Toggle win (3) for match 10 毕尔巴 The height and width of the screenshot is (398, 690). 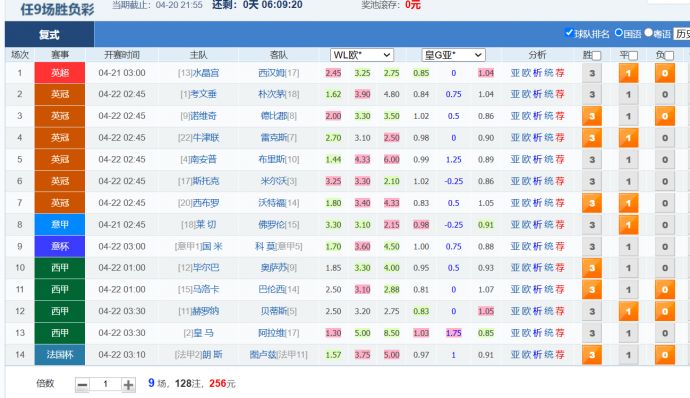592,268
